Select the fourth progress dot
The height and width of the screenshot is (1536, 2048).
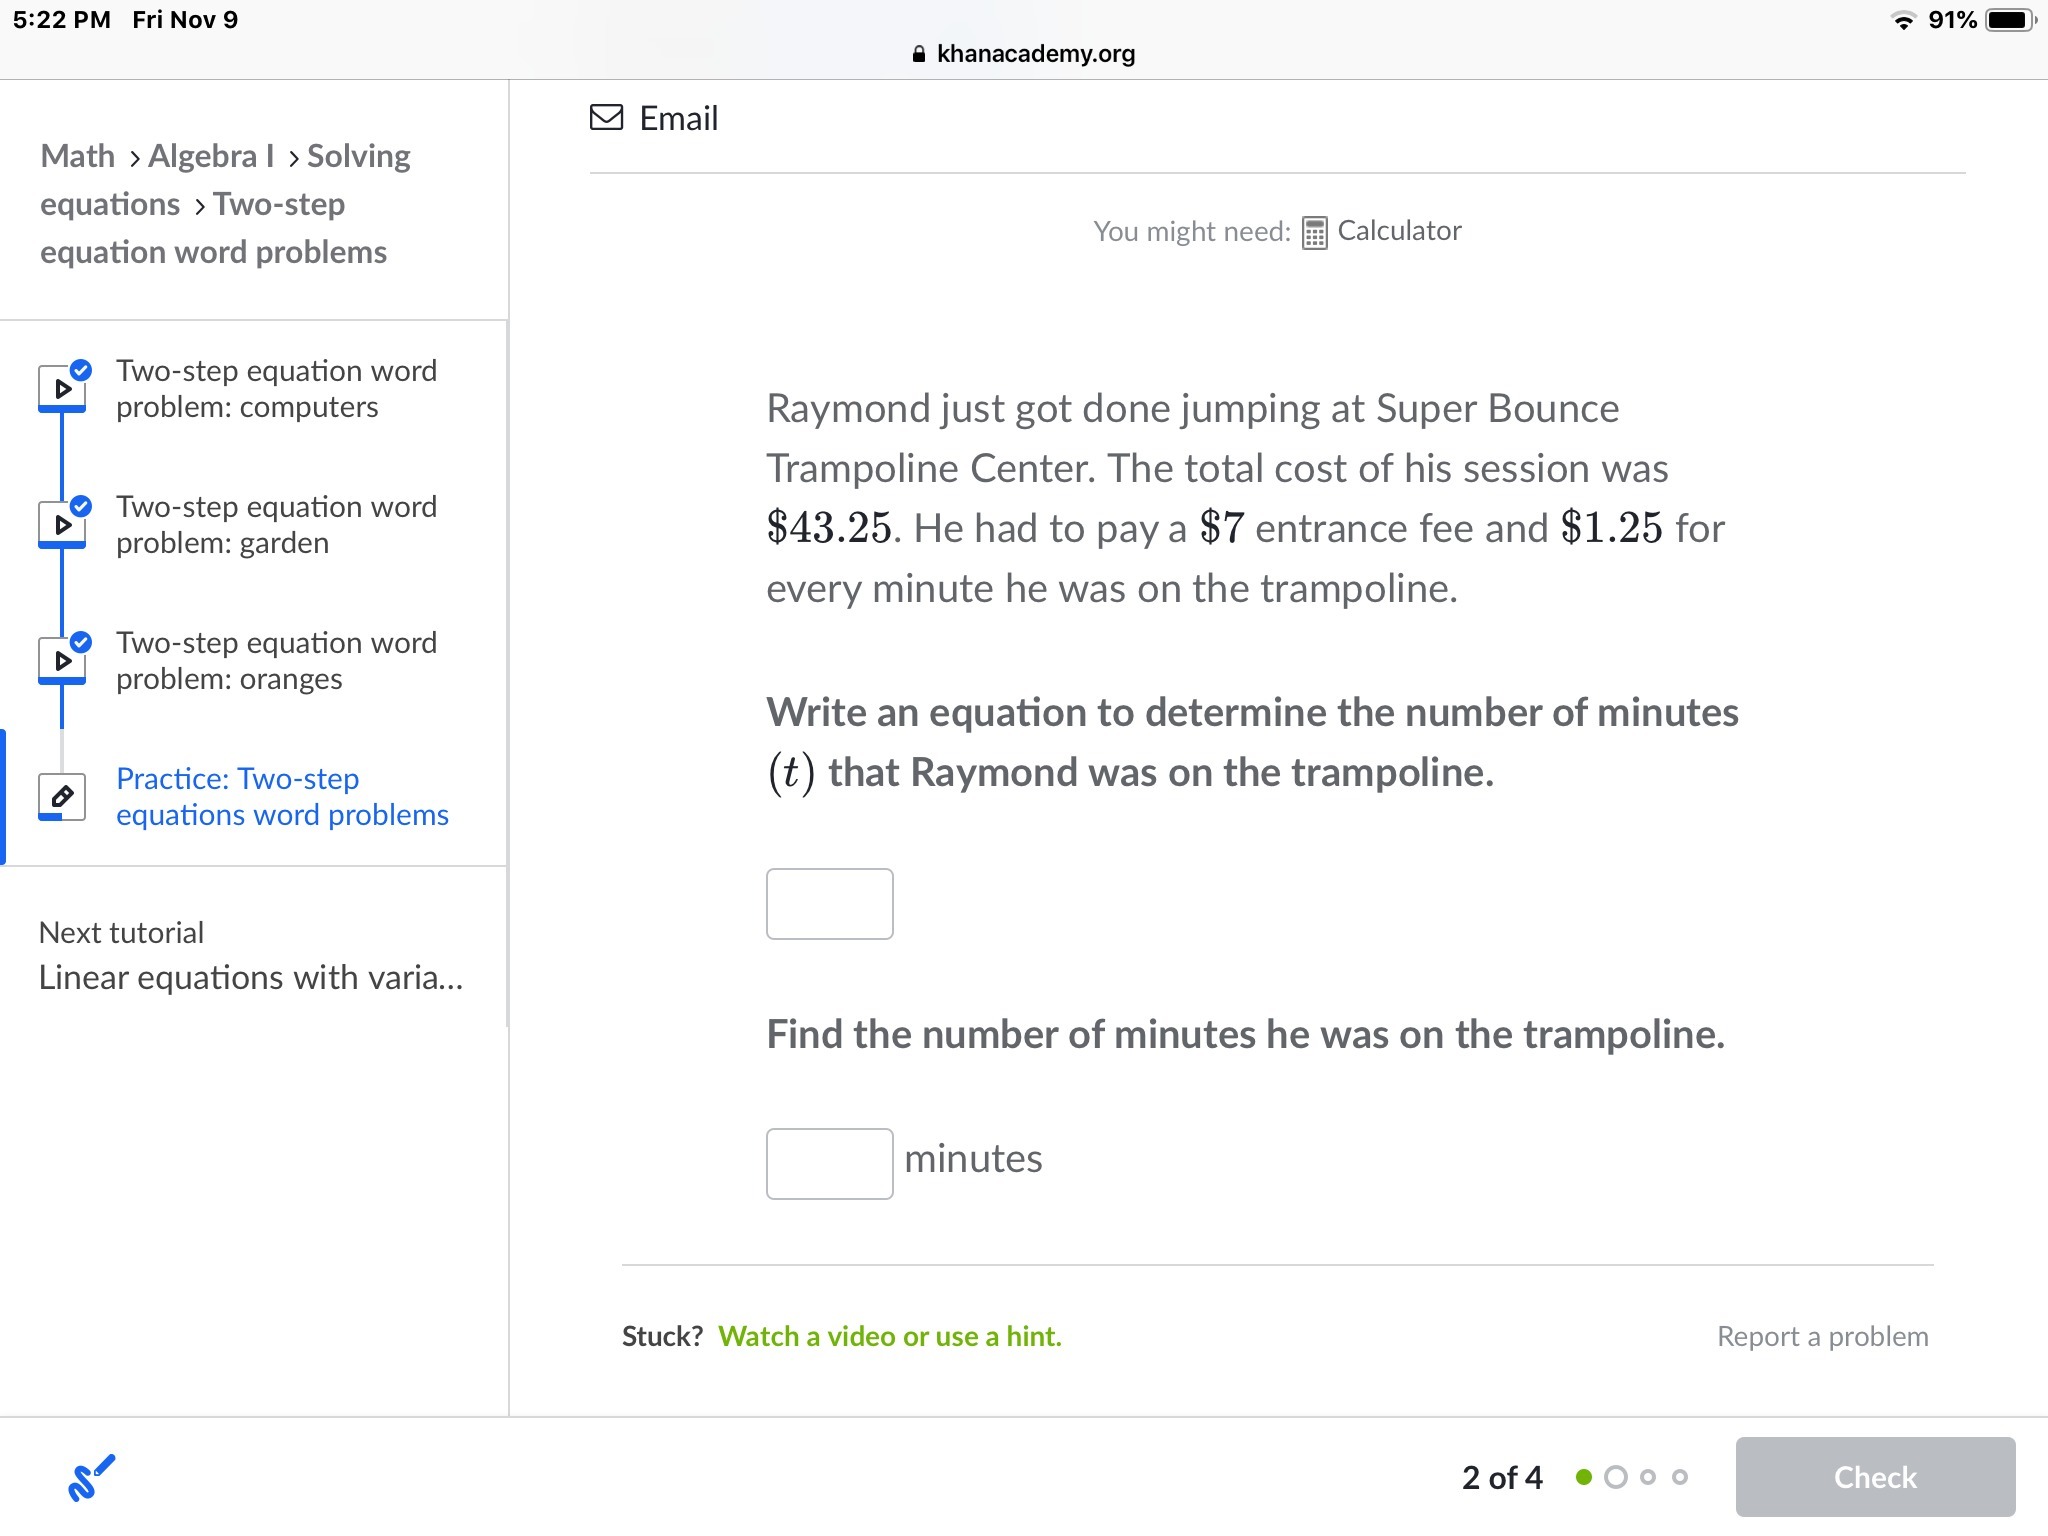coord(1680,1477)
